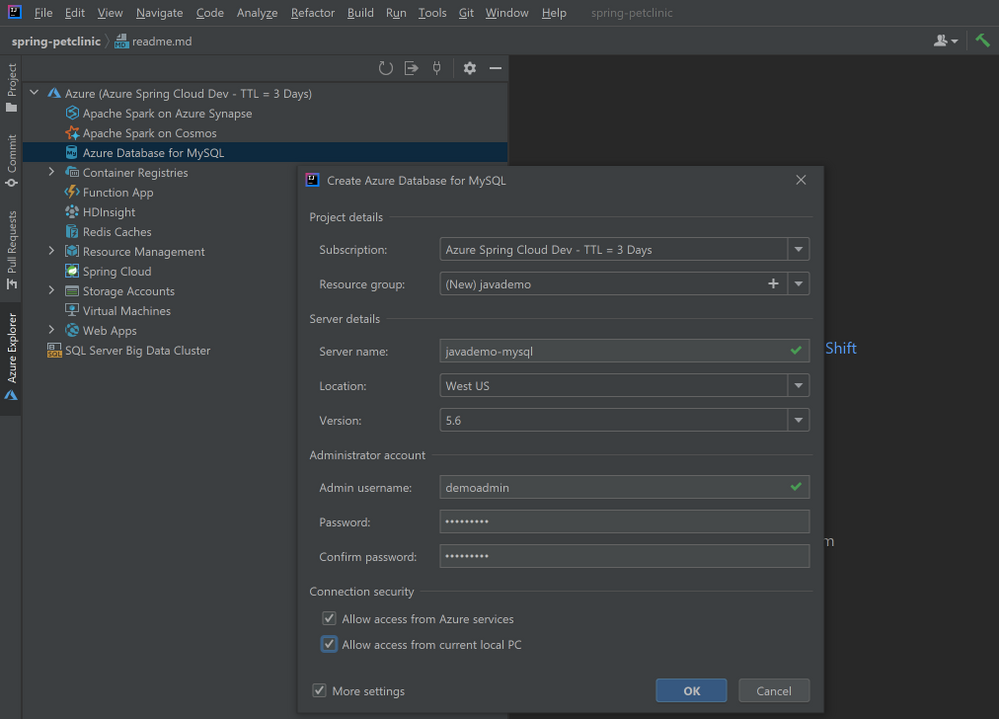Switch to the Commit tool window tab
The width and height of the screenshot is (999, 719).
(11, 161)
